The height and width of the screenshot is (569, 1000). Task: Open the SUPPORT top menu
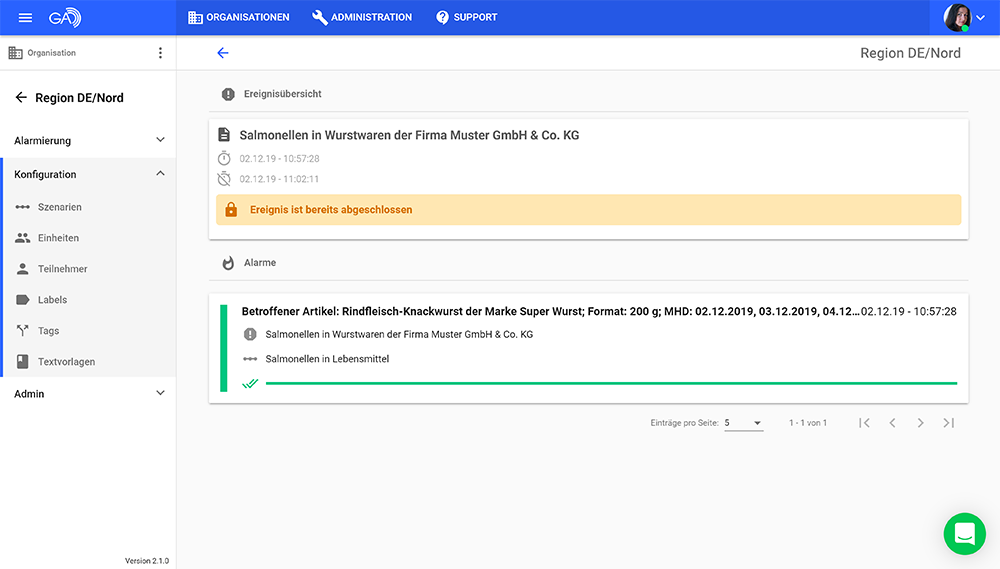click(467, 18)
